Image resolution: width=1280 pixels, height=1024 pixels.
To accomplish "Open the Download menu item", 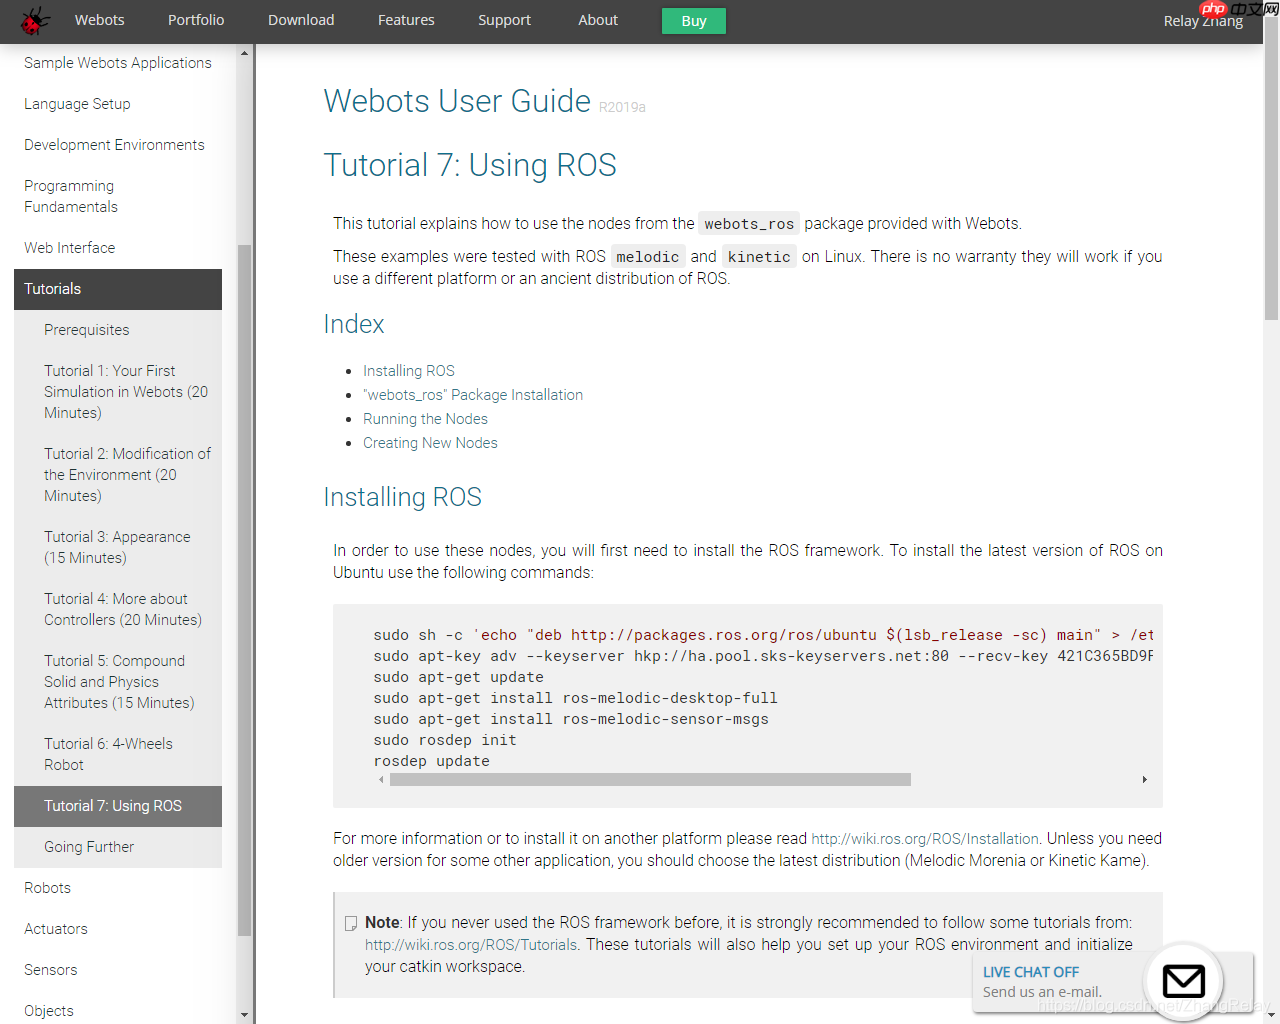I will click(301, 20).
